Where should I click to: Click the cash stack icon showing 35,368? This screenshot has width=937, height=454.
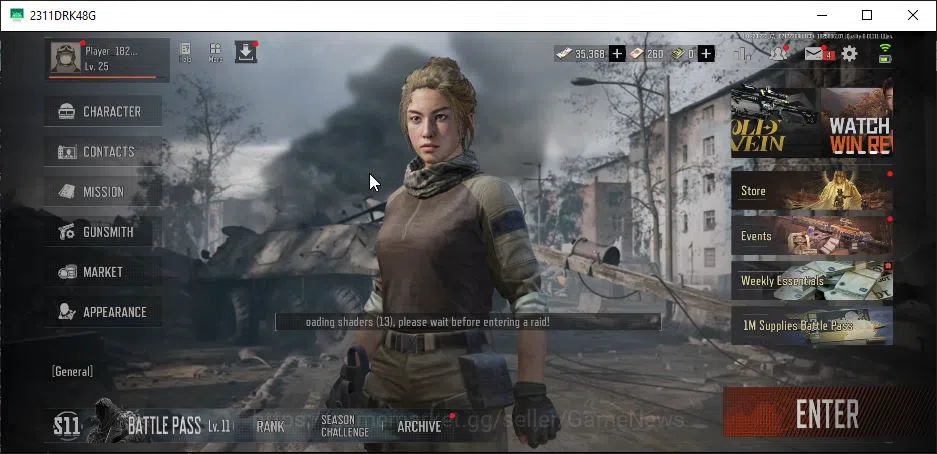point(564,54)
